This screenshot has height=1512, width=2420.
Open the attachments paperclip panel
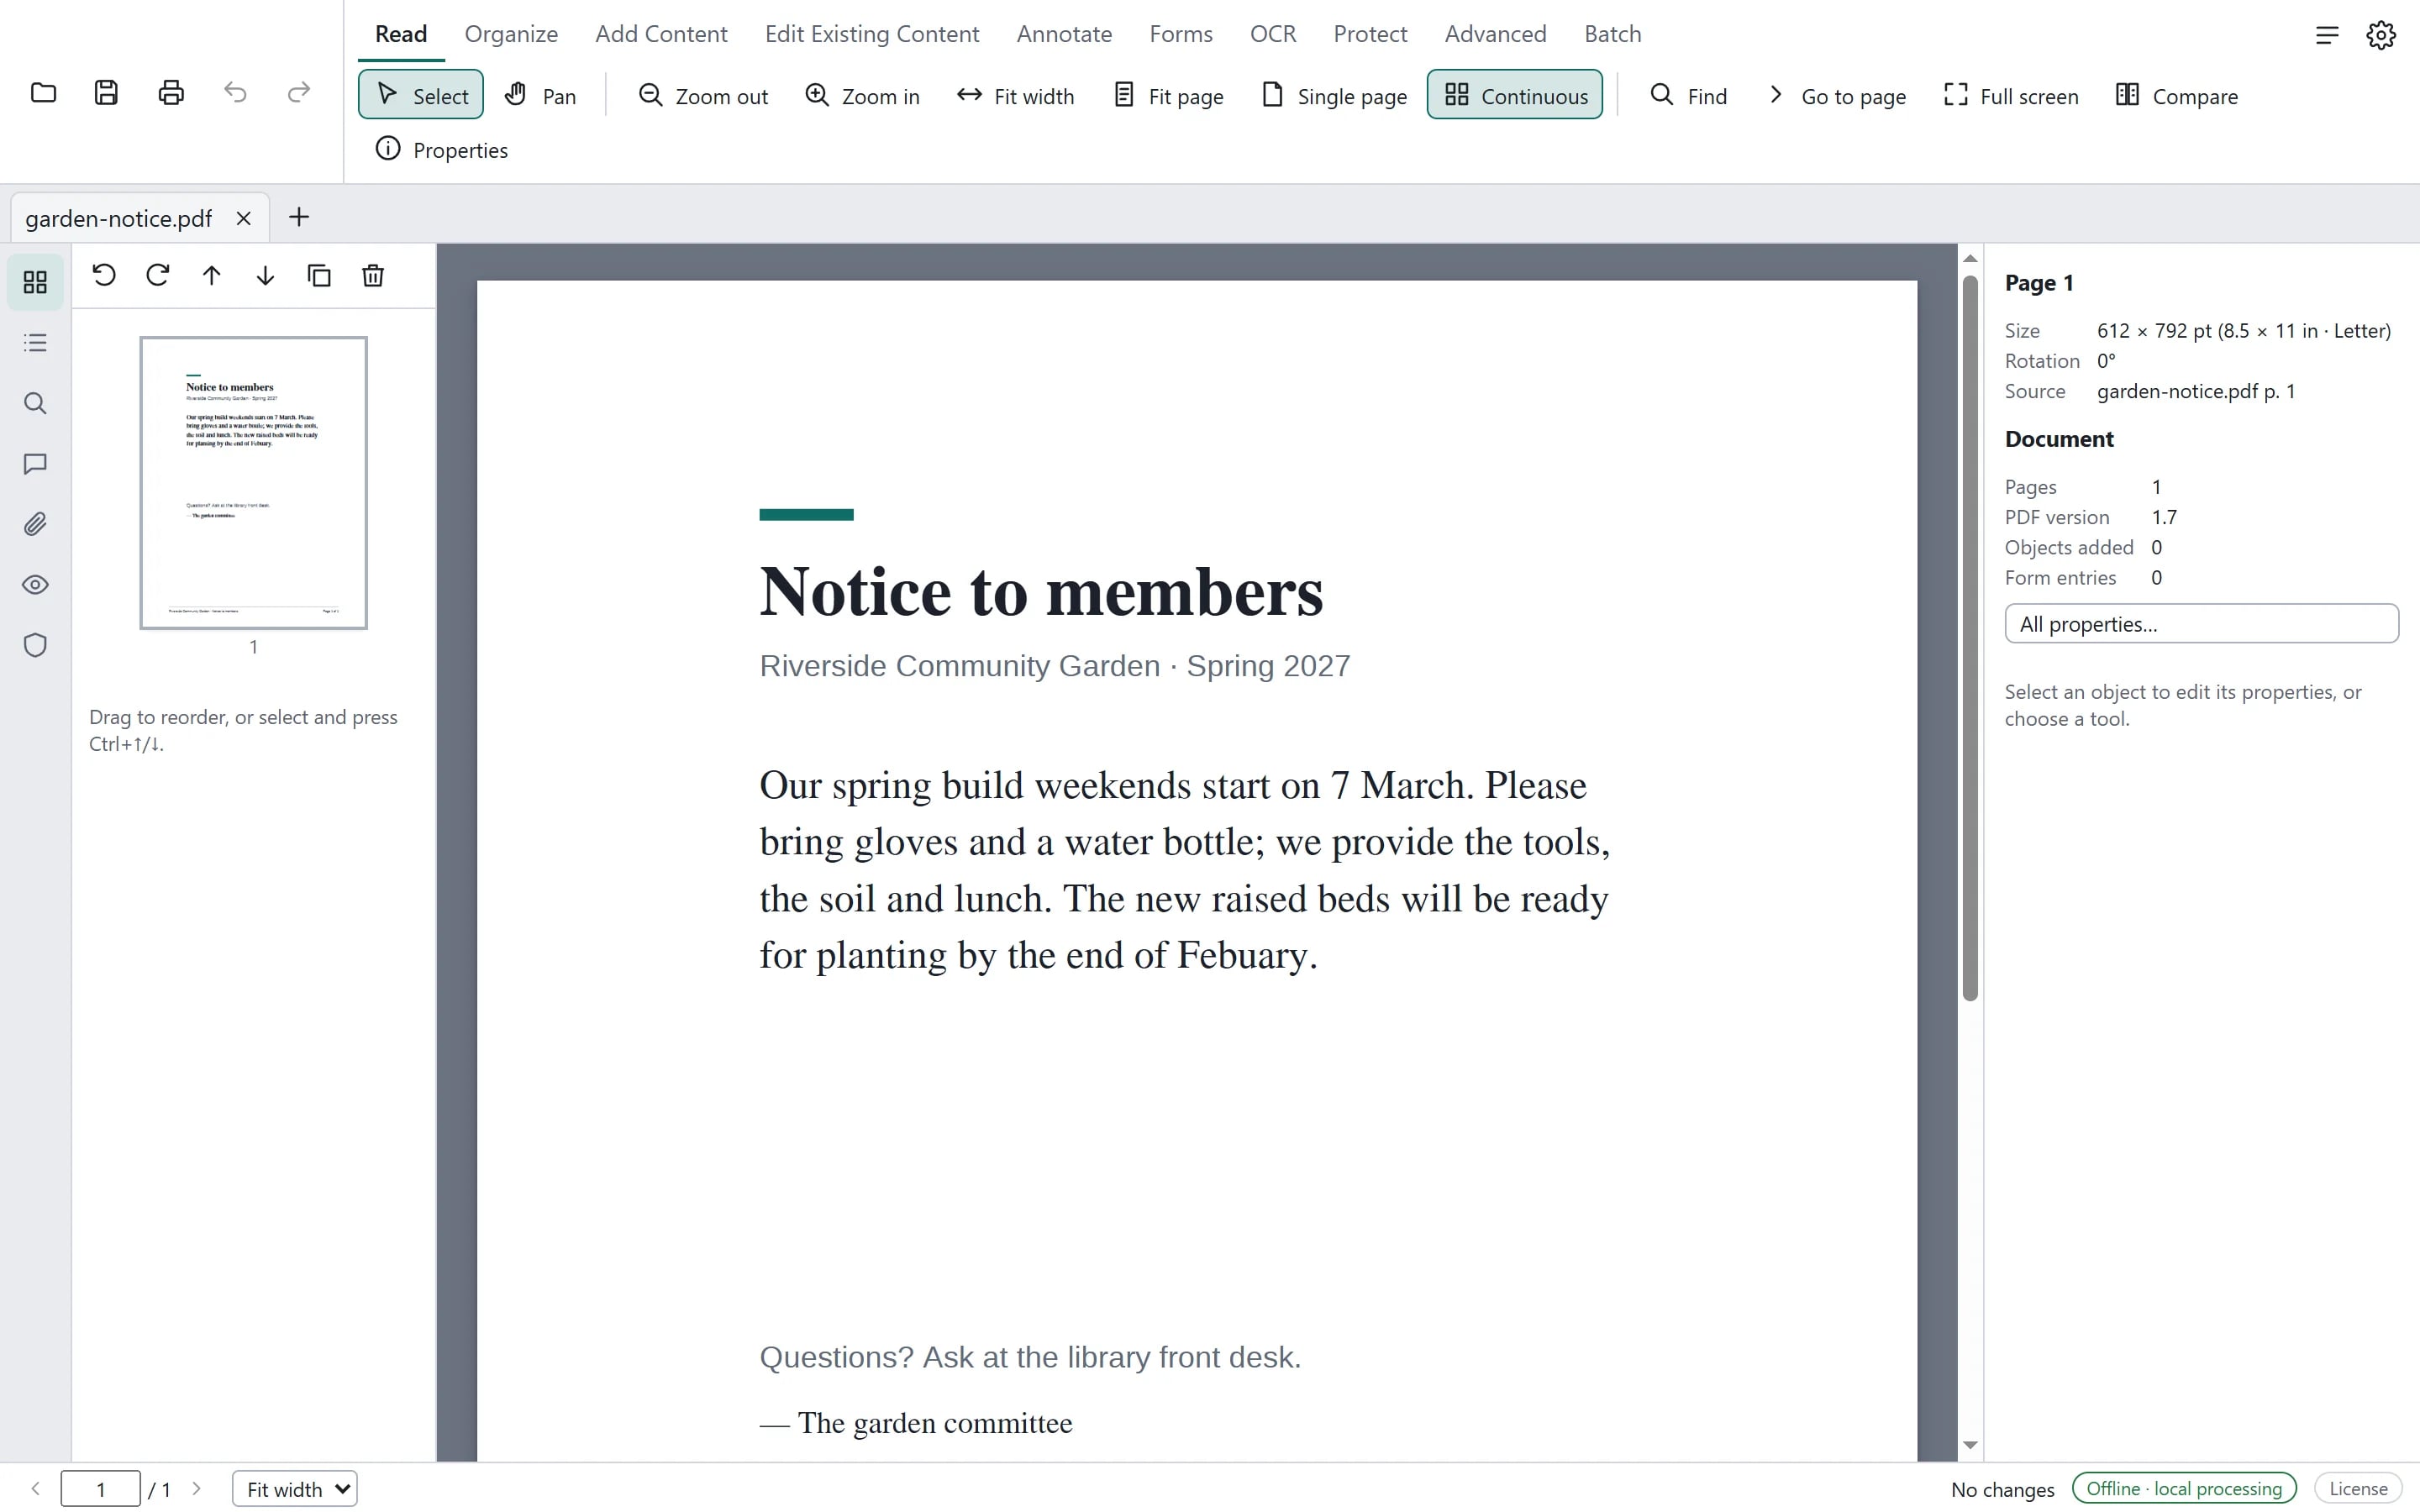point(35,524)
